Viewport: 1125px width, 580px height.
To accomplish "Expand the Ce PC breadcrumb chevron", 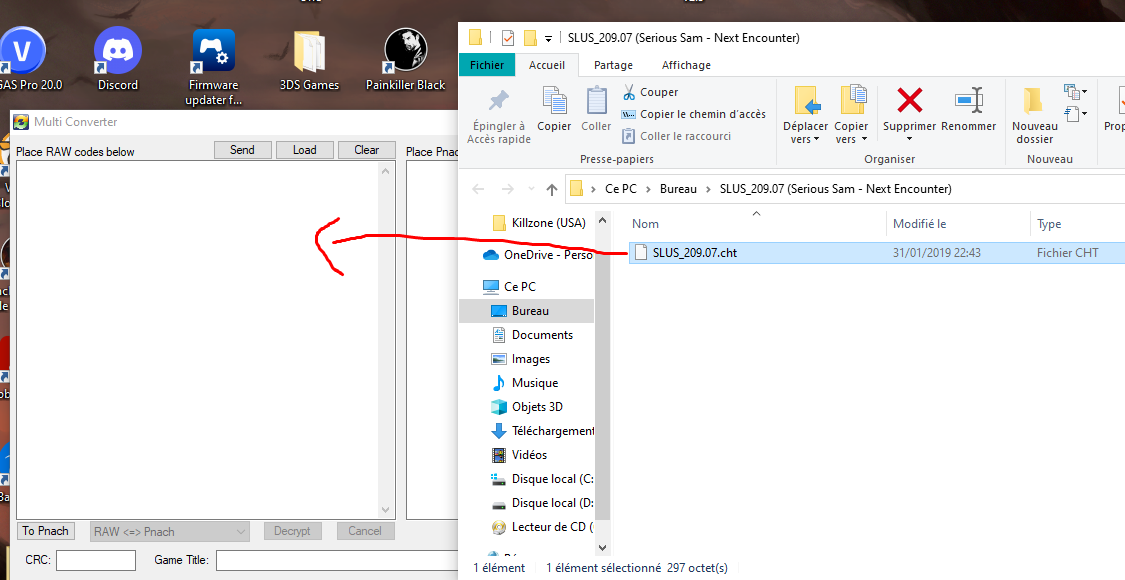I will pyautogui.click(x=648, y=190).
